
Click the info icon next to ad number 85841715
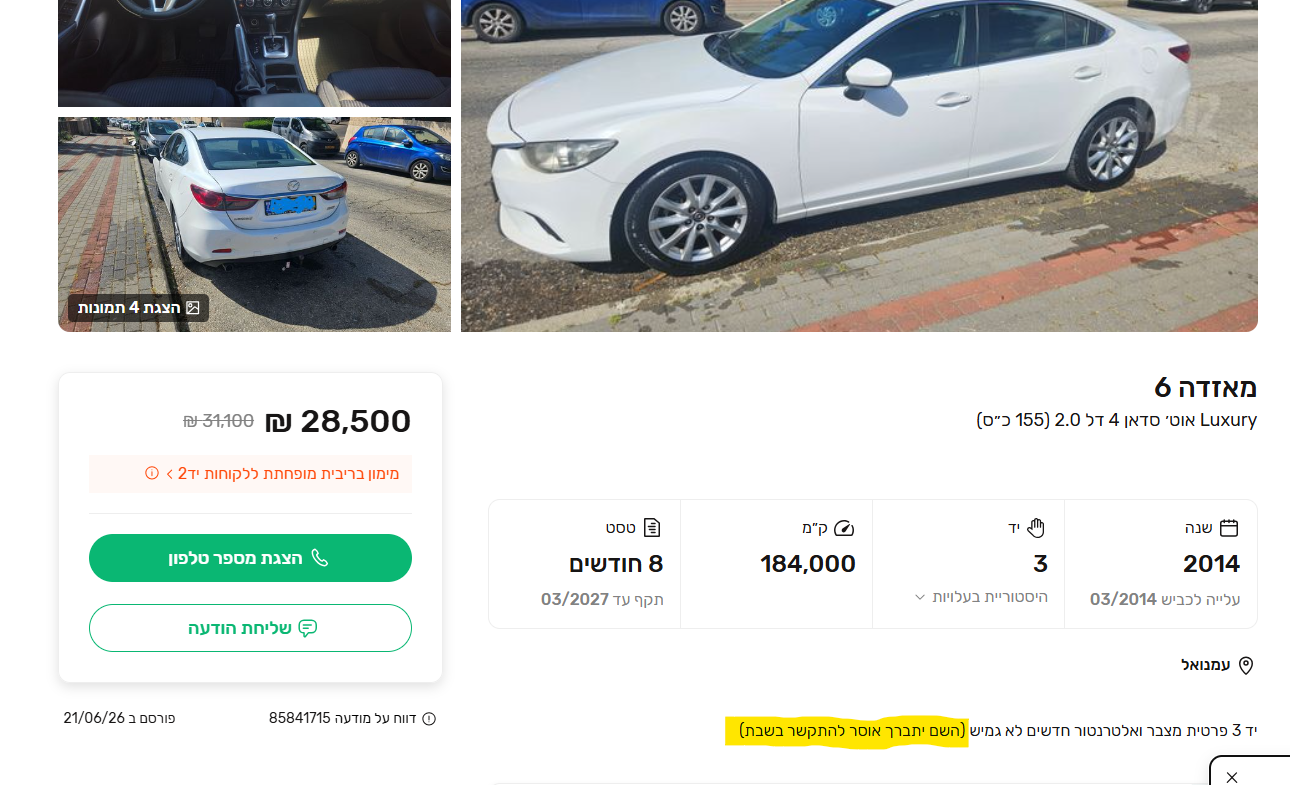click(x=429, y=718)
